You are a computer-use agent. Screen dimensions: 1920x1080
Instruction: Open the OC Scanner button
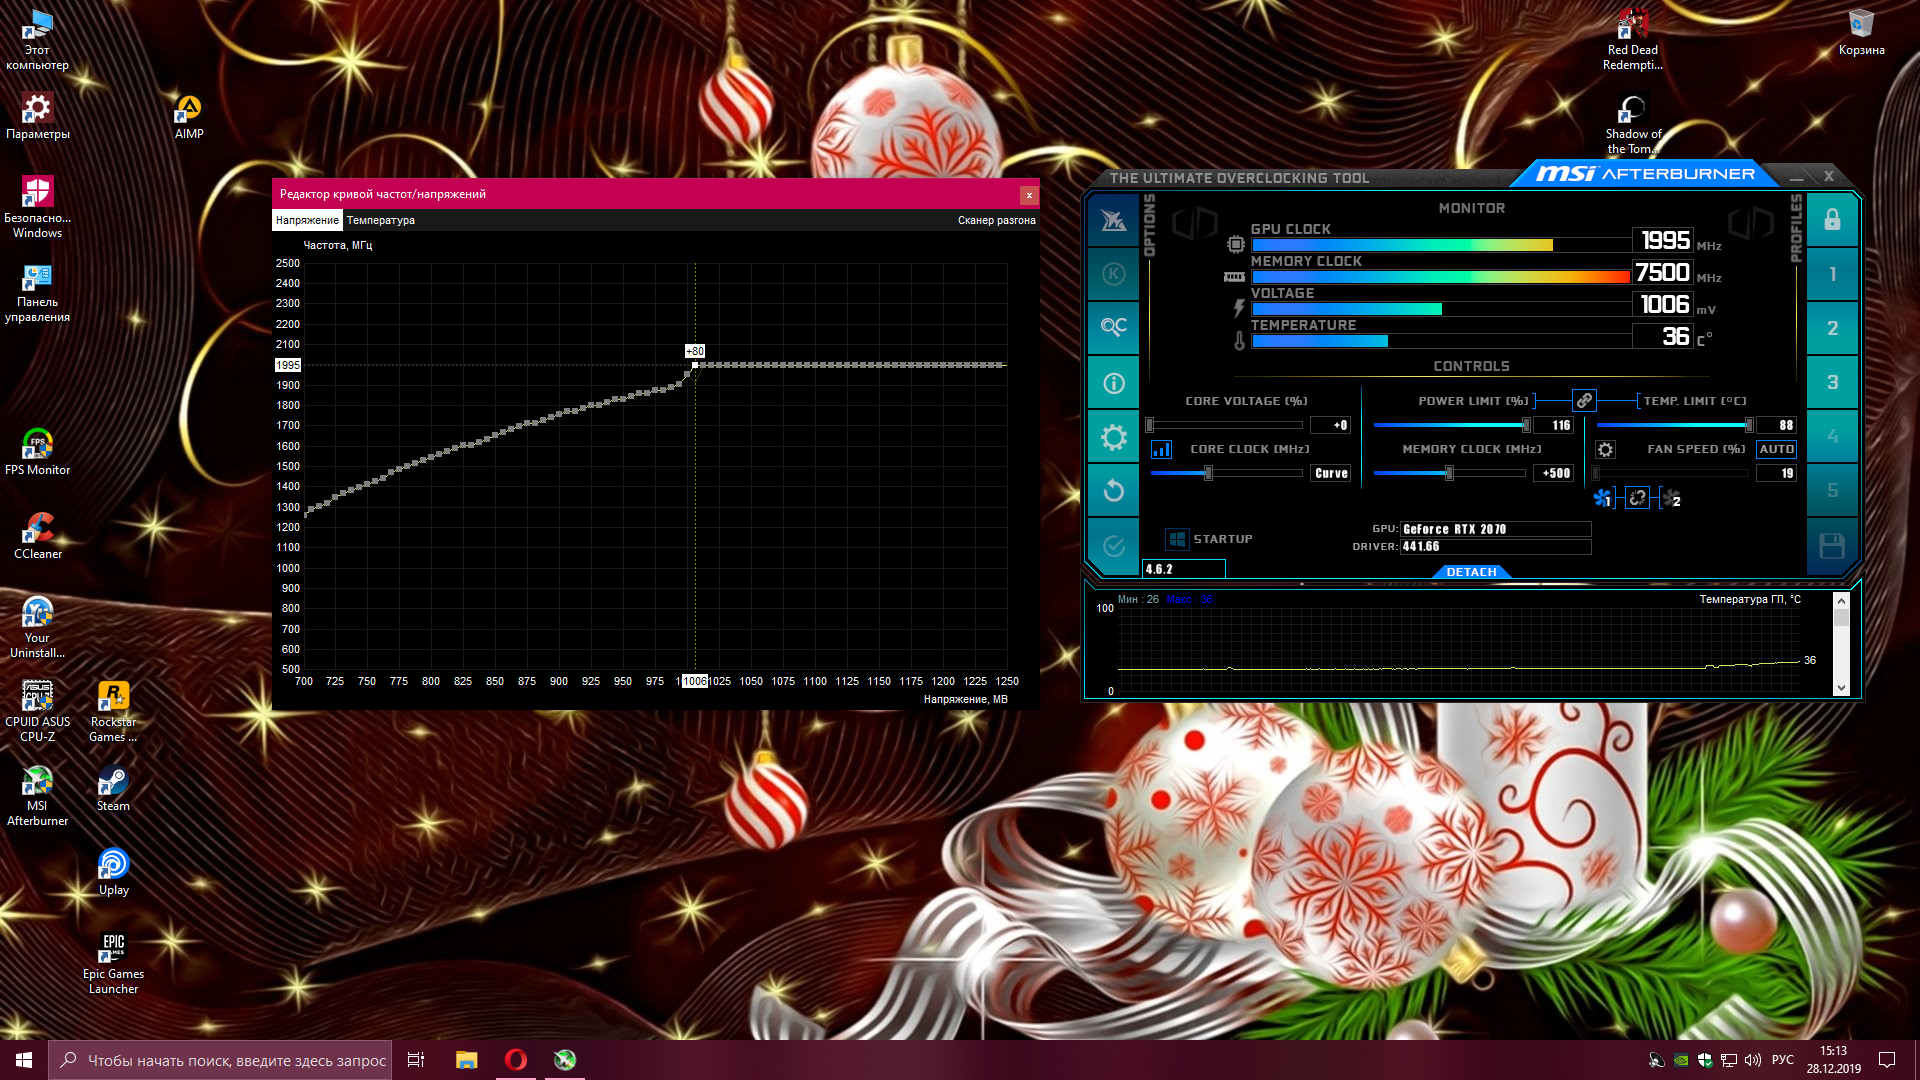tap(1113, 327)
